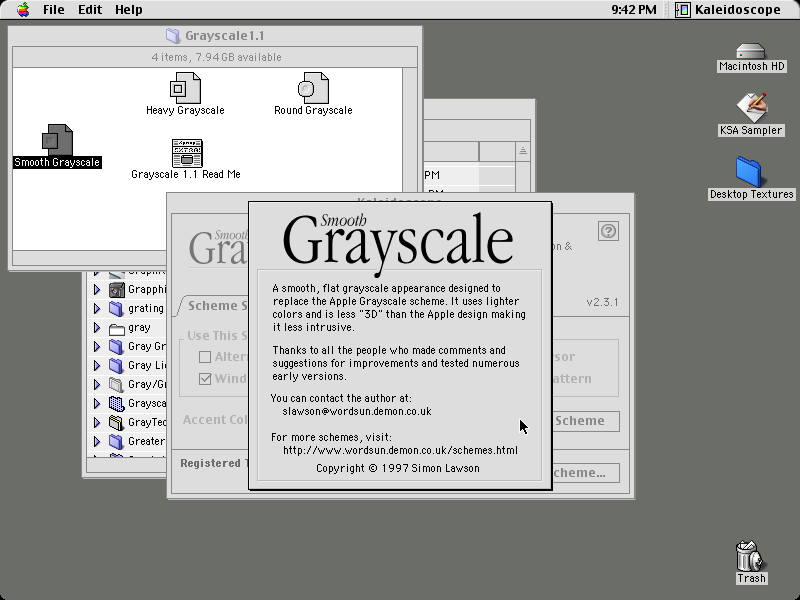Click the icon beside 'GrayTec' row
Screen dimensions: 800x600
click(117, 422)
